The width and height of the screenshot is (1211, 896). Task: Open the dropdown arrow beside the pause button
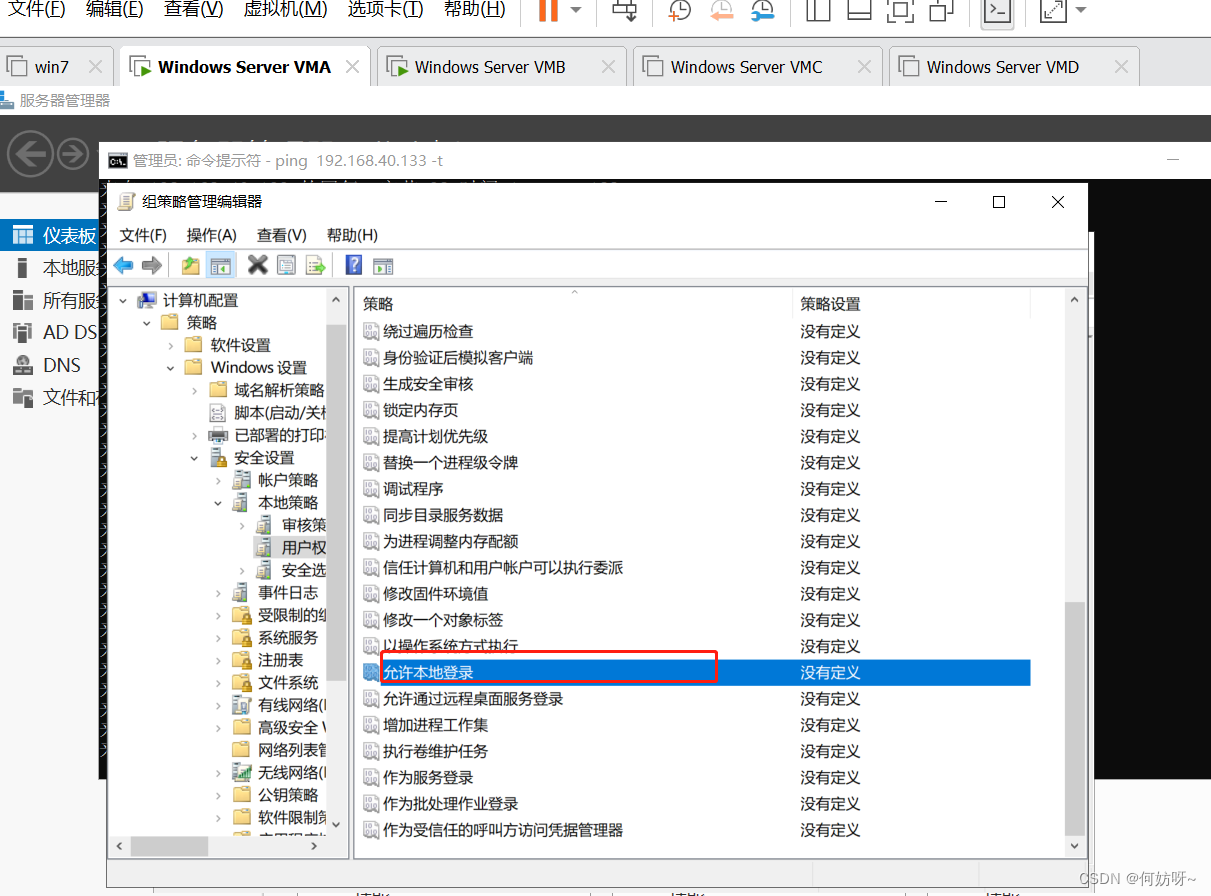(x=576, y=10)
